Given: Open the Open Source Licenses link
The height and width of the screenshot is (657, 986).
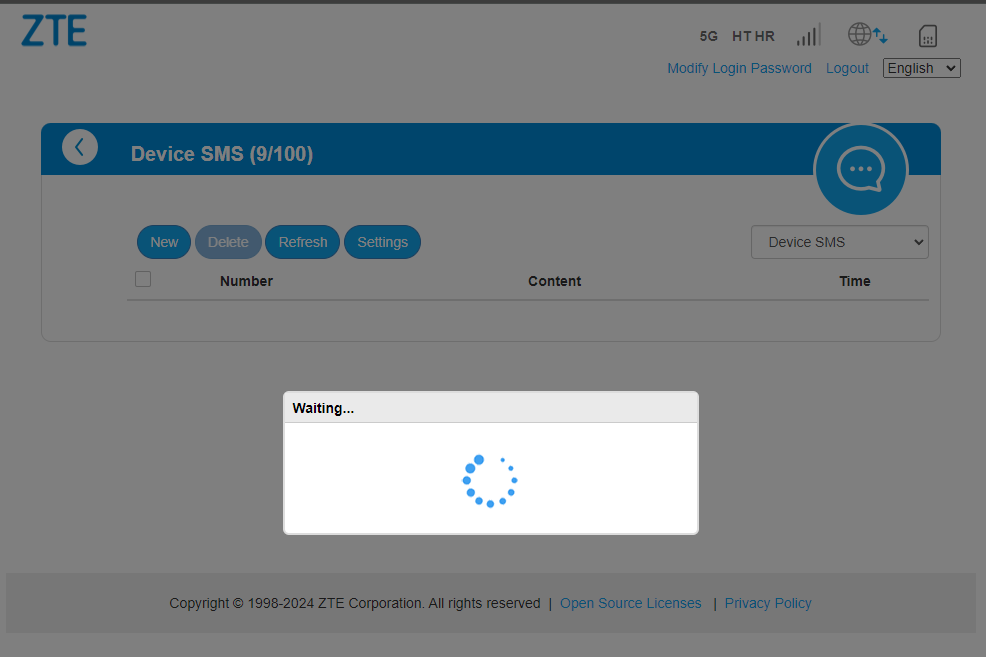Looking at the screenshot, I should click(x=631, y=603).
